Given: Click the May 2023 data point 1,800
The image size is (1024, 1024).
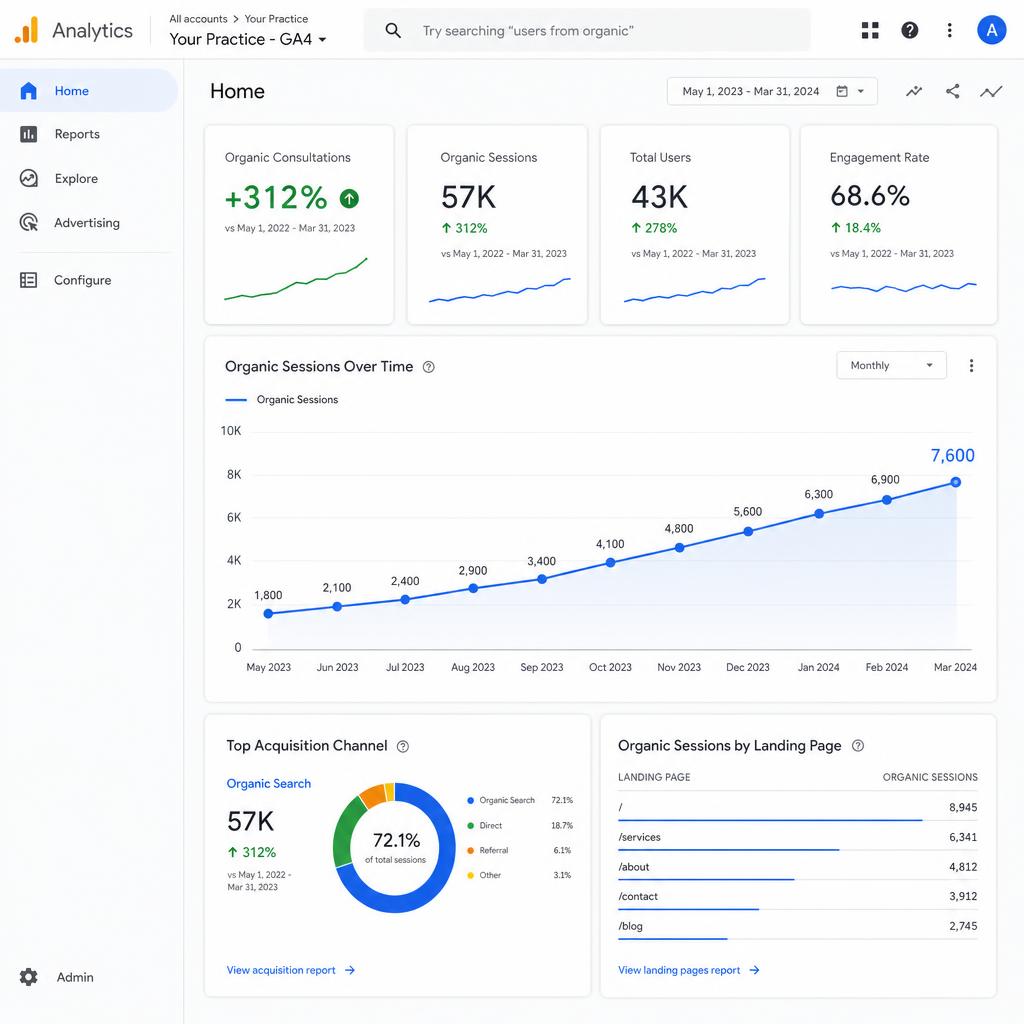Looking at the screenshot, I should [x=268, y=614].
